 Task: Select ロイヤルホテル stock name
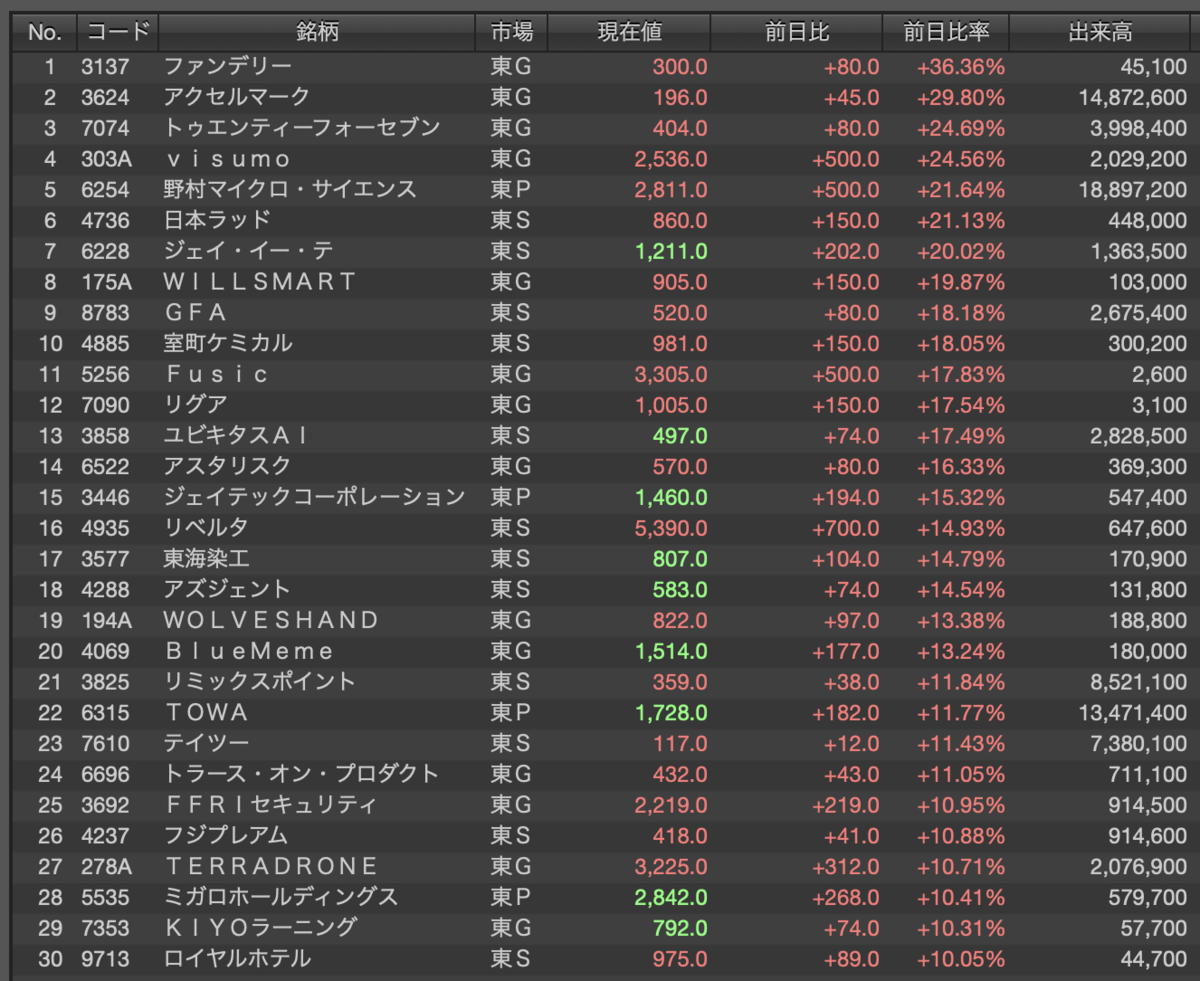point(237,959)
